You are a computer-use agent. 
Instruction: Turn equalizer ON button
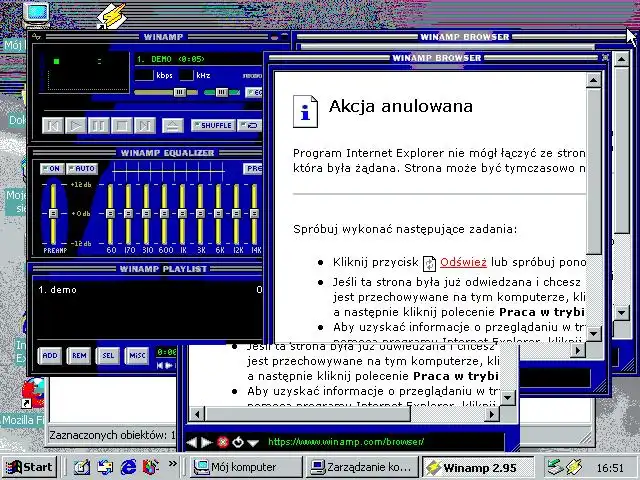coord(52,169)
